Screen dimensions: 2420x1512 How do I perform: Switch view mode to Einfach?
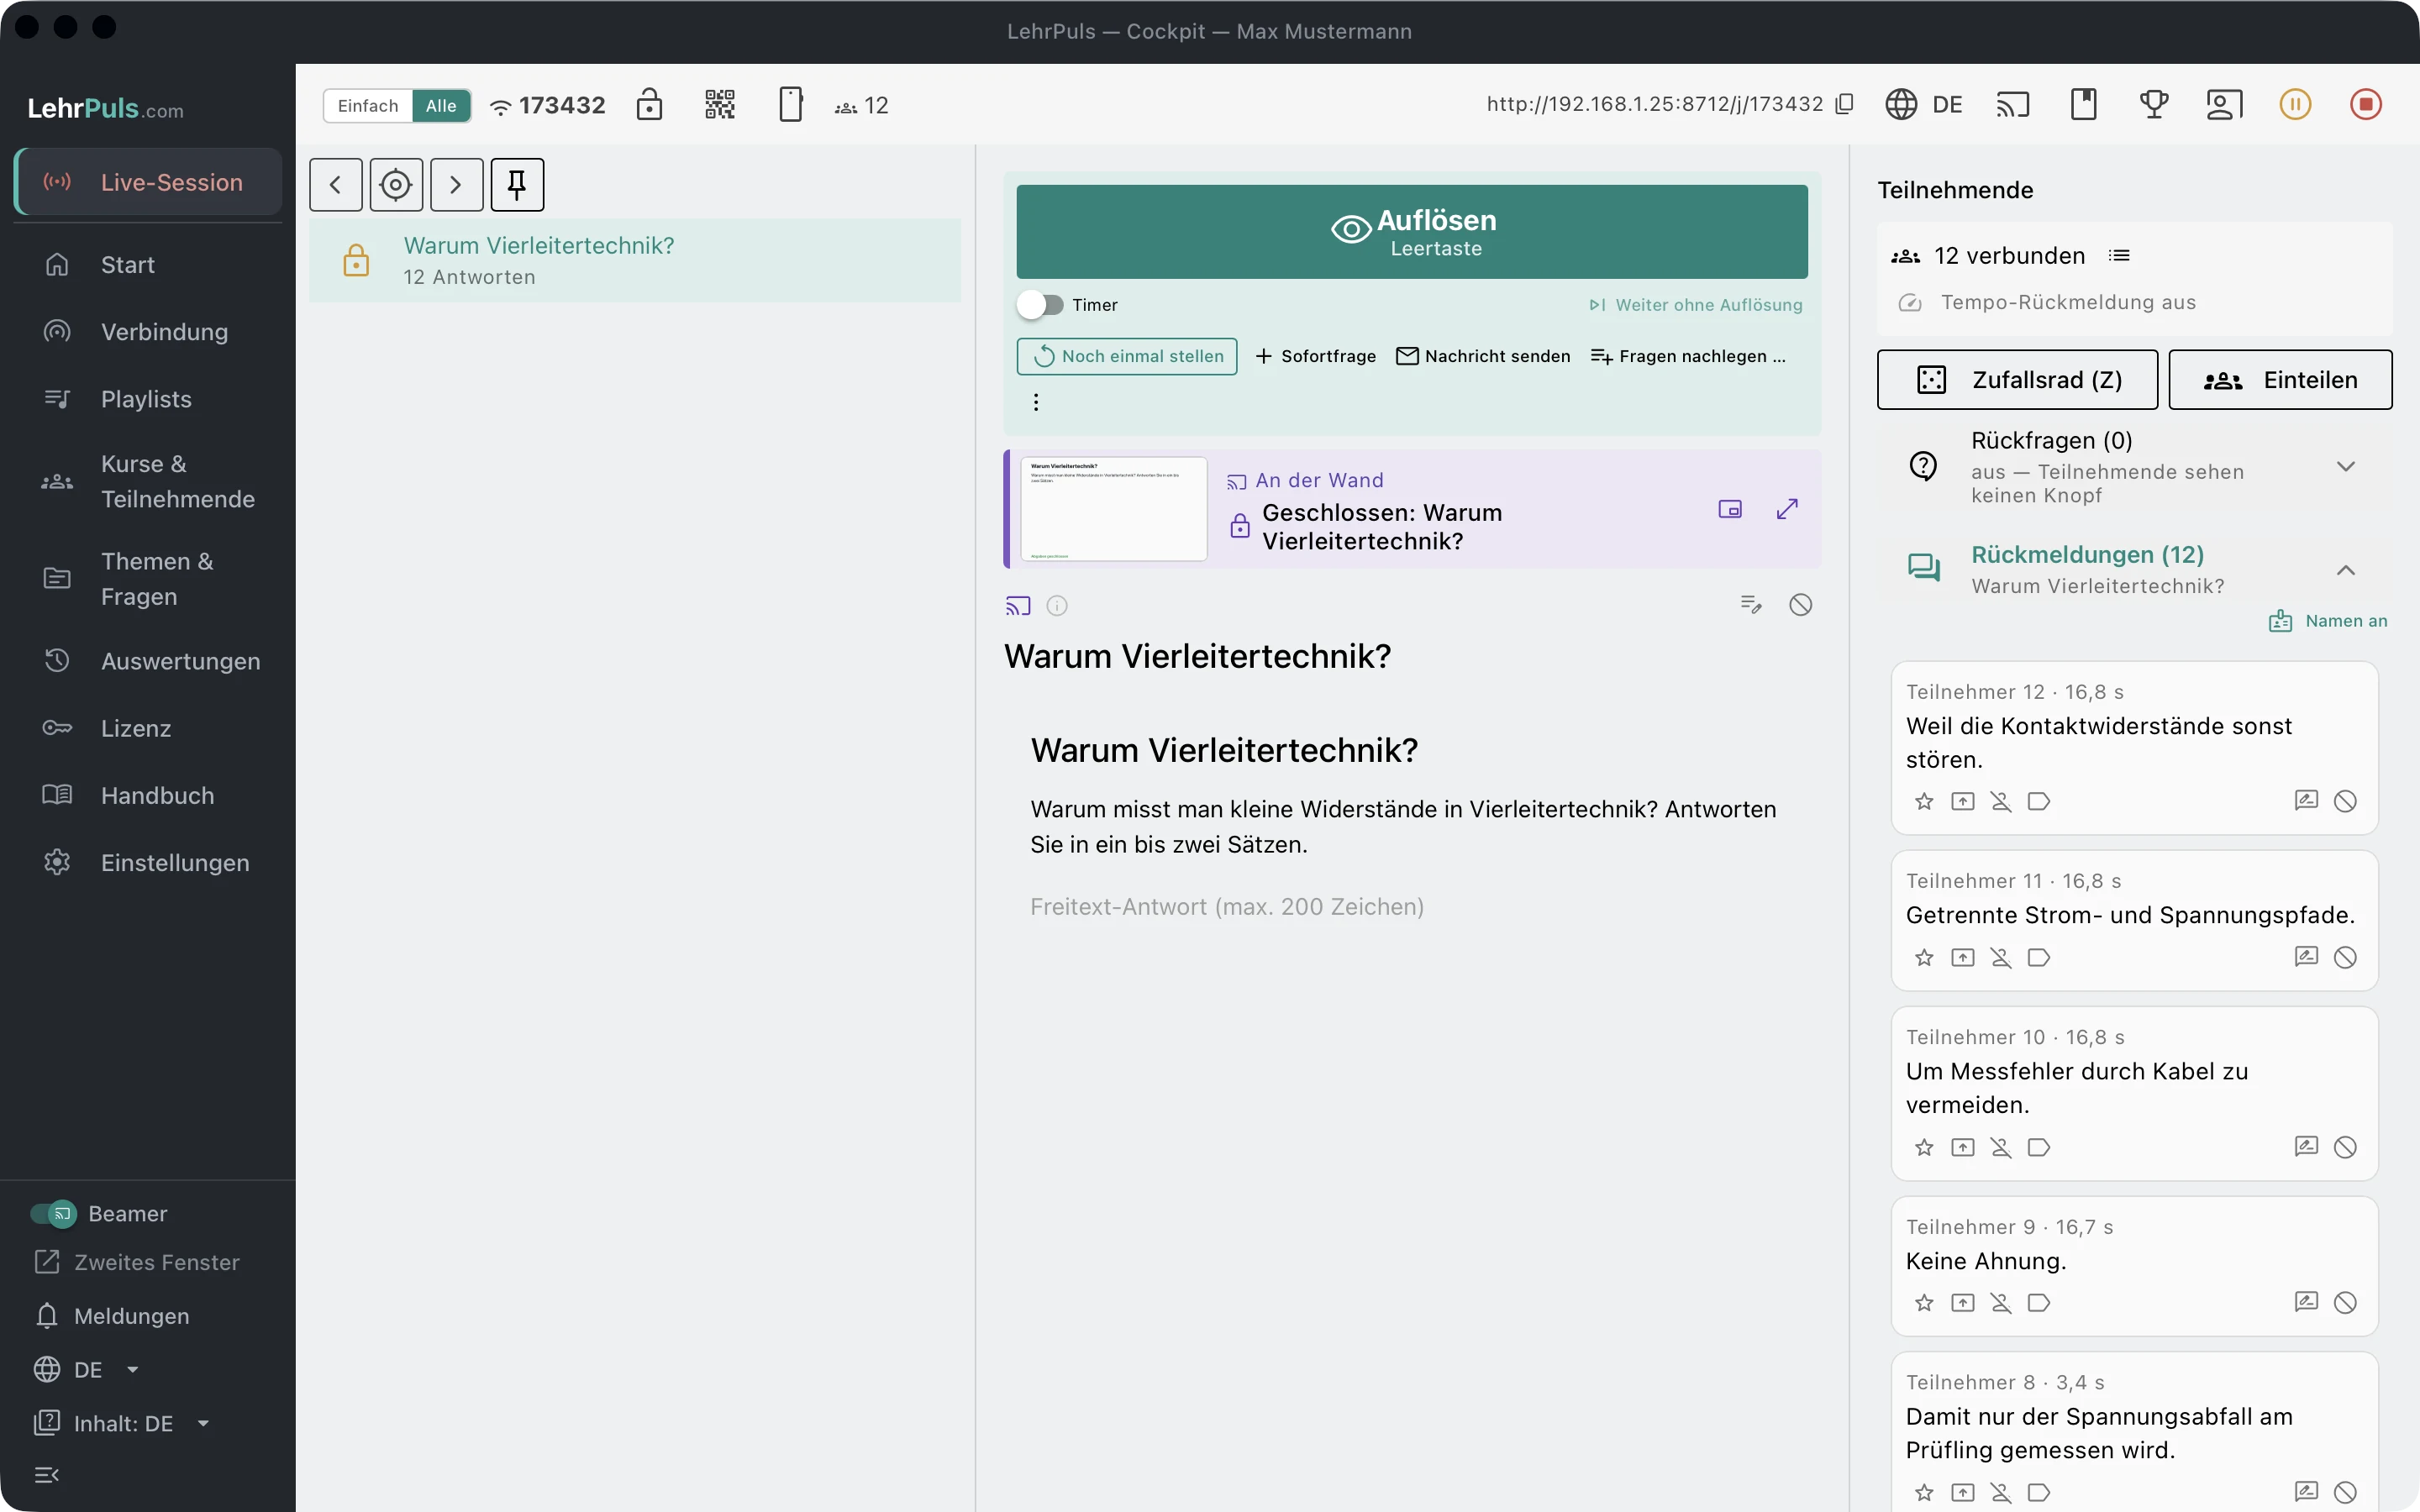(368, 105)
